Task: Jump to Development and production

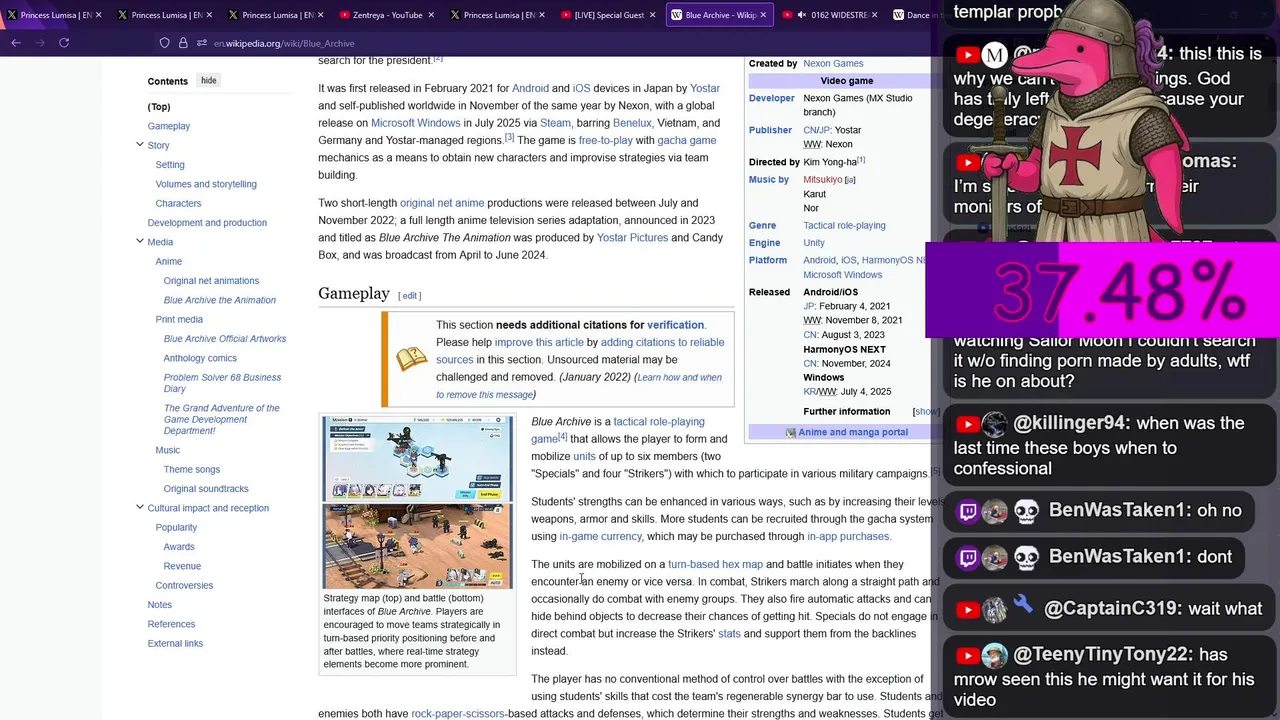Action: pos(207,223)
